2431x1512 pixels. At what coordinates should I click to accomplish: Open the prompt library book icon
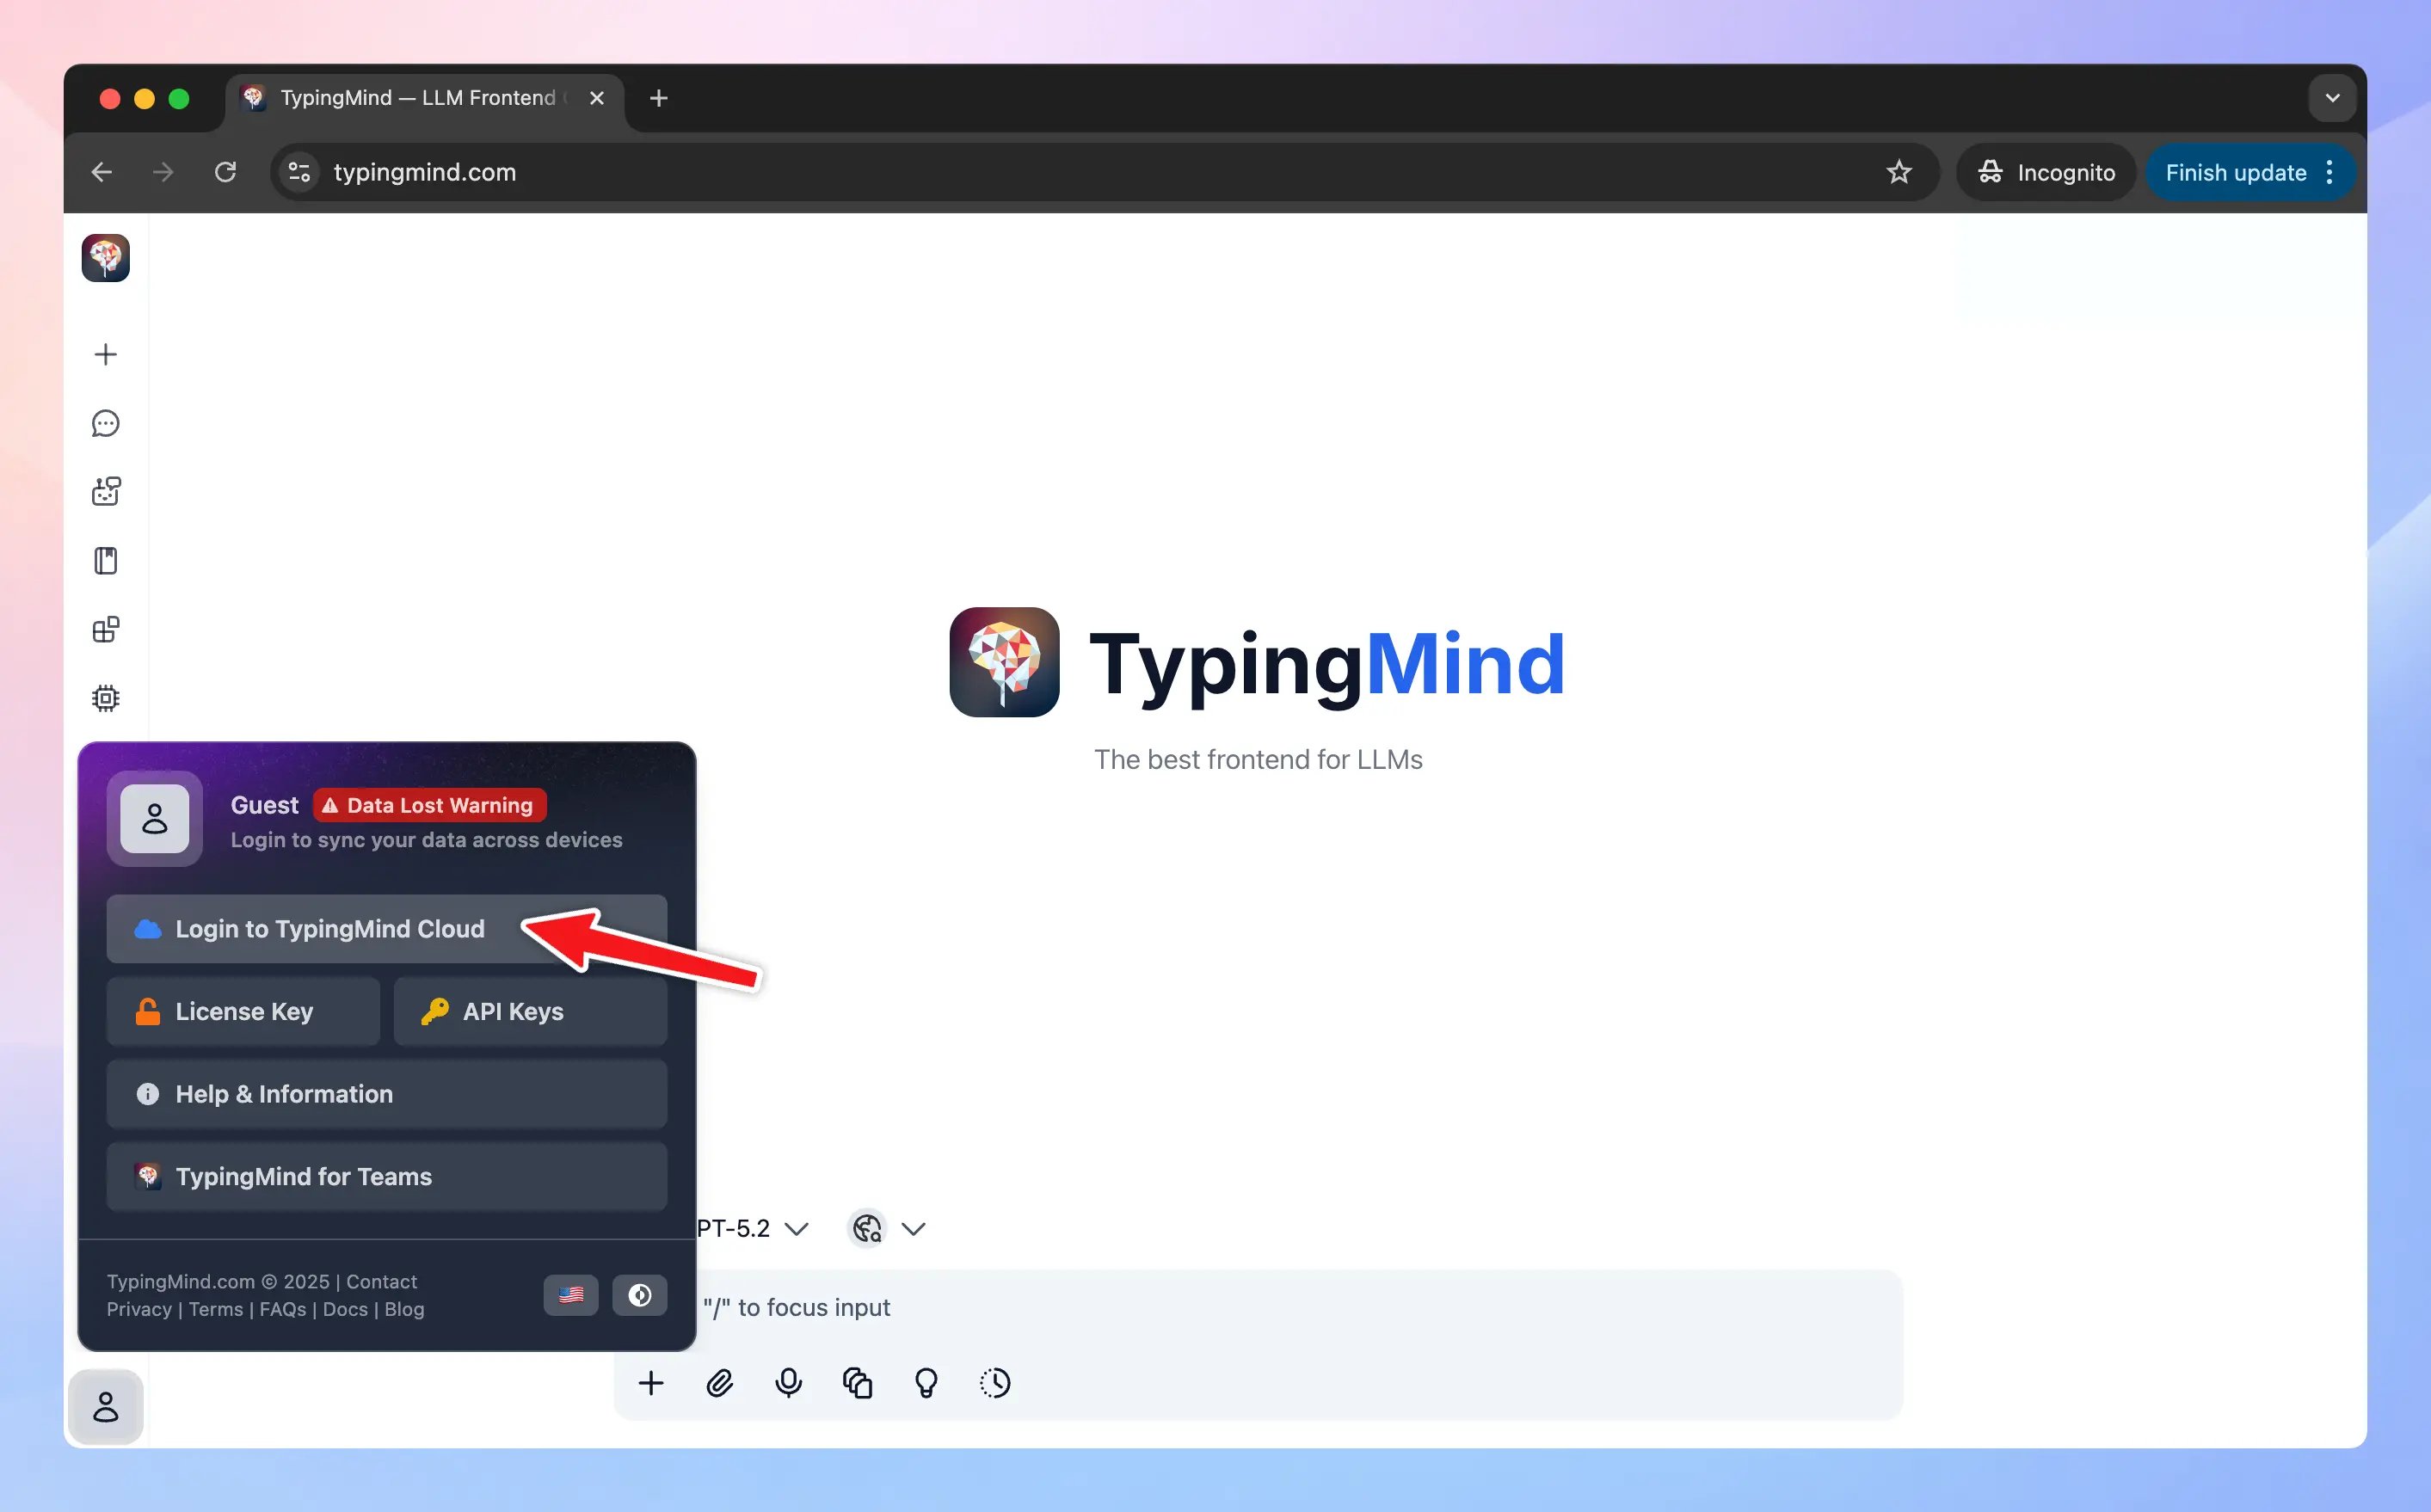[105, 561]
